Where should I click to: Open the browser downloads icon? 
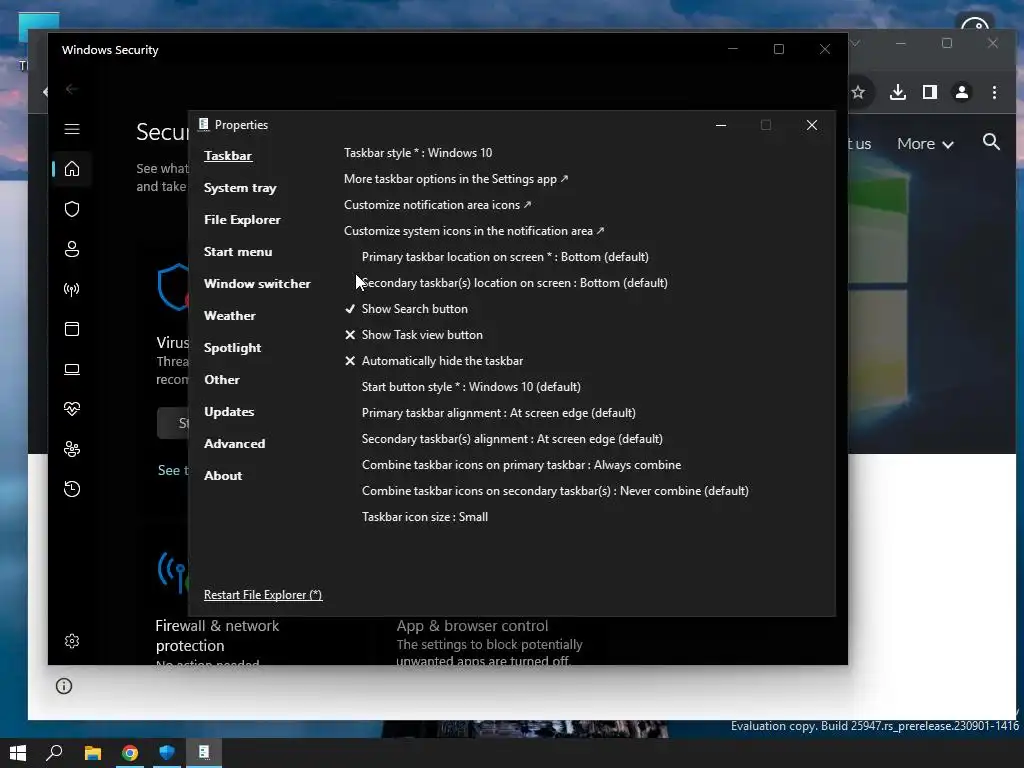point(898,93)
